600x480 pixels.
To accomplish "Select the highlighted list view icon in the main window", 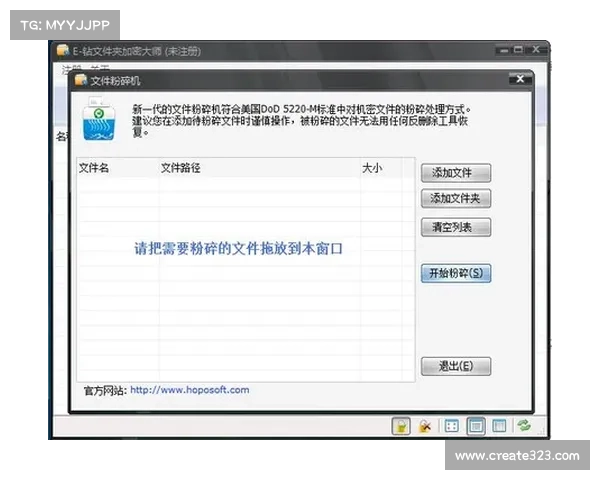I will coord(476,426).
